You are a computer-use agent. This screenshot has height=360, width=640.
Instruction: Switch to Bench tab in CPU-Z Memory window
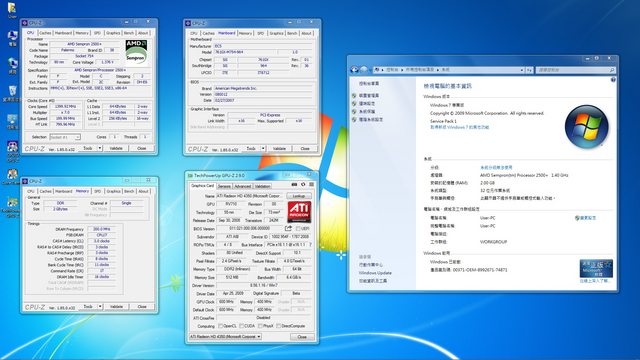coord(129,191)
